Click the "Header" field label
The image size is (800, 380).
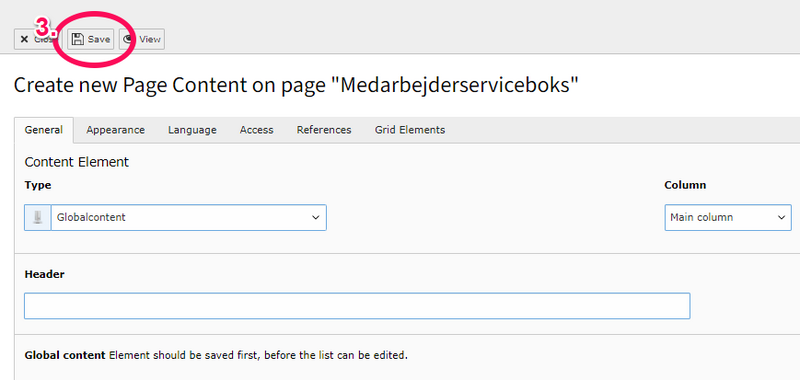click(x=44, y=274)
